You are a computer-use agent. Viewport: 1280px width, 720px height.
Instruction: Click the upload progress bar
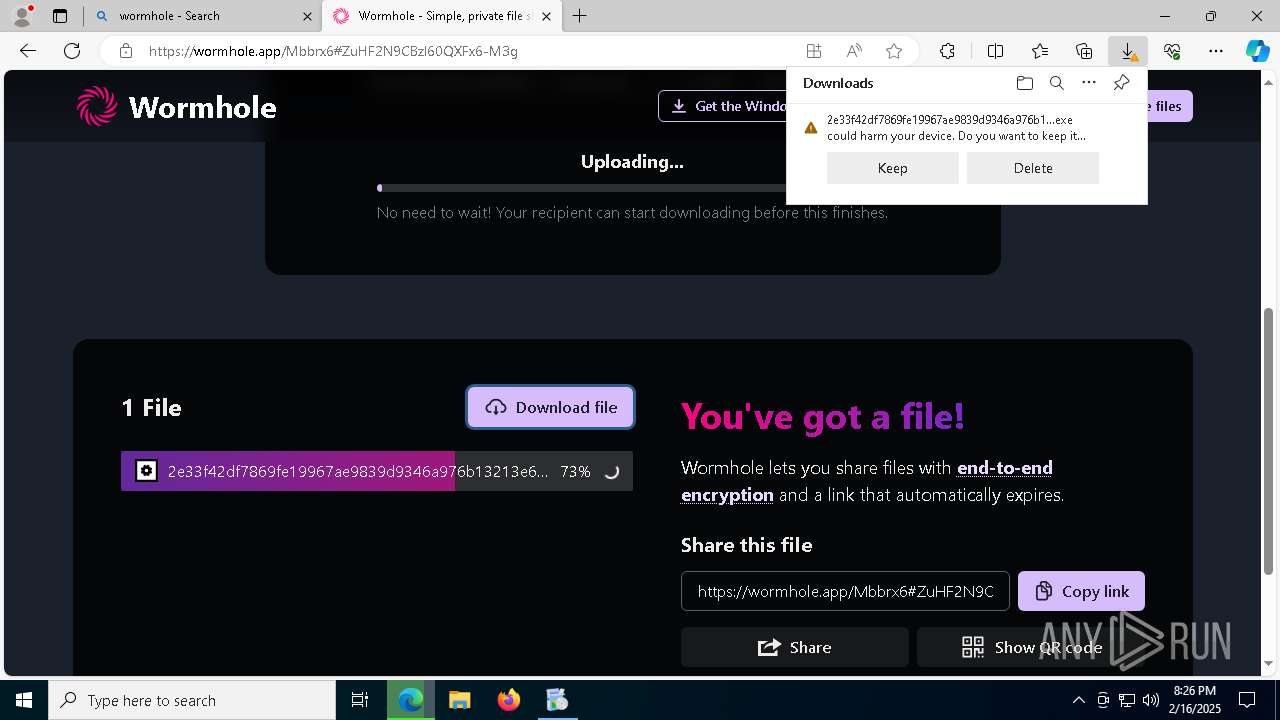[x=580, y=188]
